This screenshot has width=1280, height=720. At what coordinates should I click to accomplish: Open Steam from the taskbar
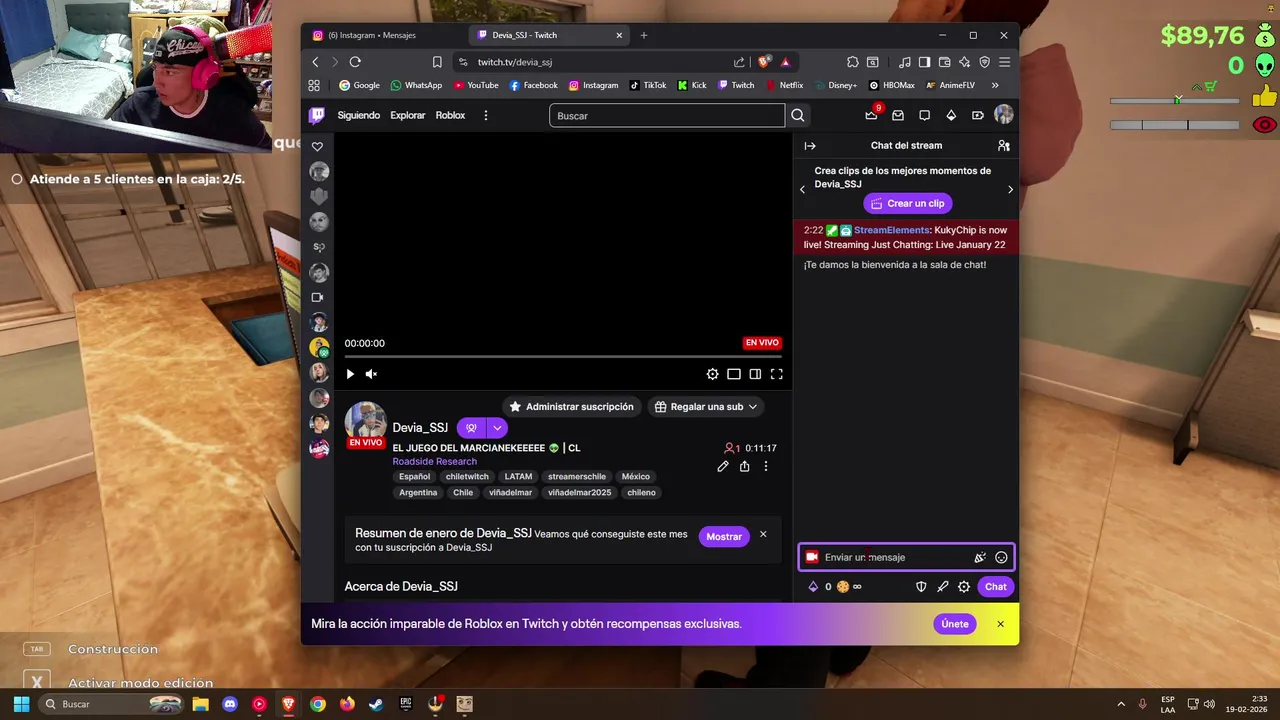click(376, 704)
